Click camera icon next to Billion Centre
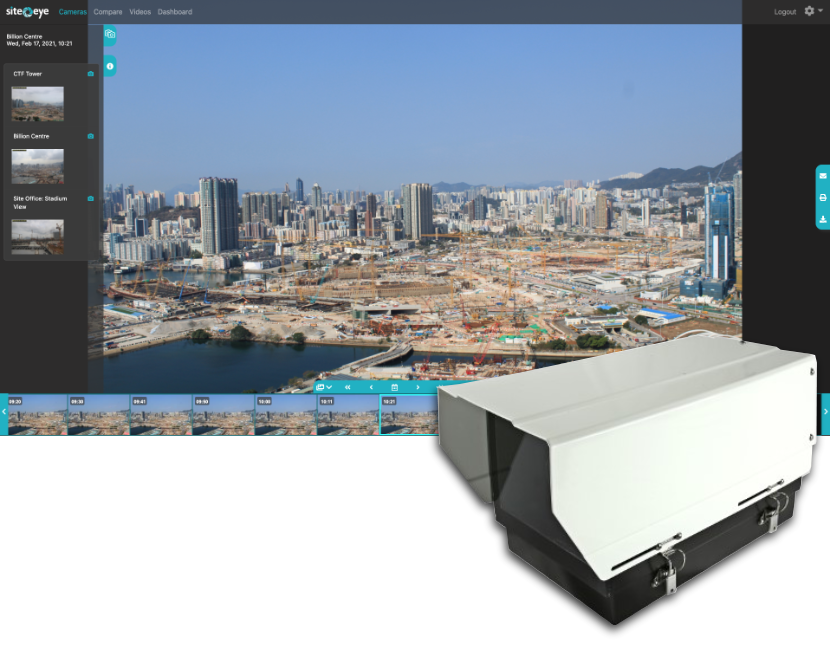The width and height of the screenshot is (830, 645). point(91,136)
